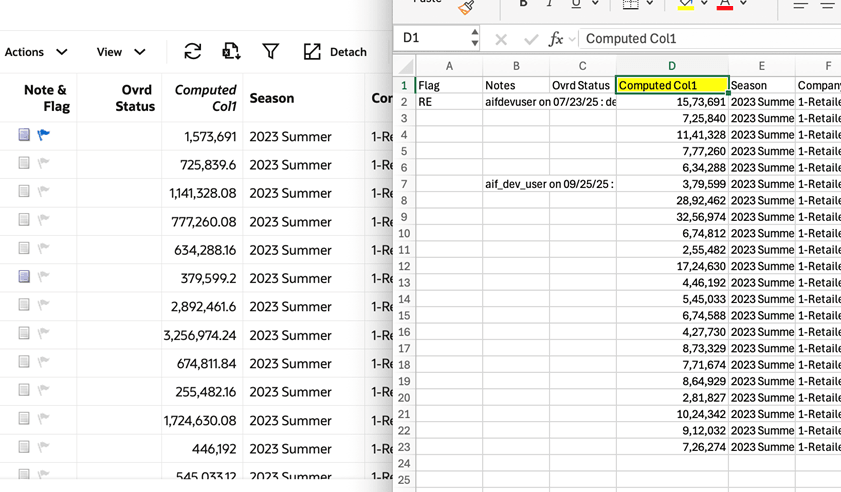
Task: Select cell D1 Computed Col1 in Excel
Action: (672, 85)
